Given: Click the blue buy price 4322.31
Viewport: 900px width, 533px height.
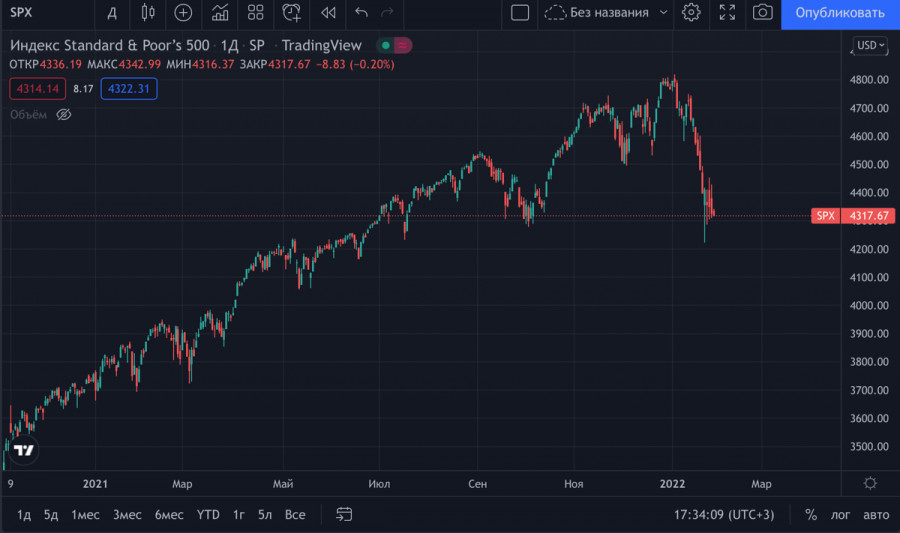Looking at the screenshot, I should (x=129, y=89).
